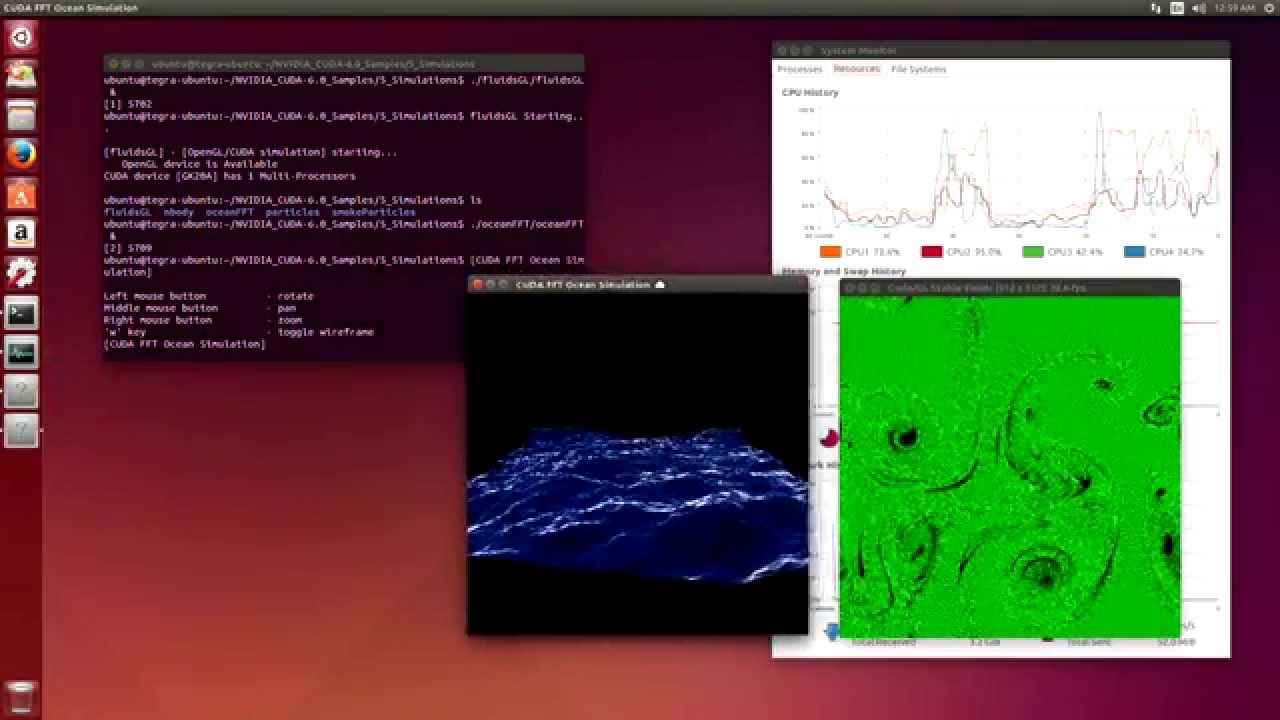Select first unknown question-mark launcher icon
Screen dimensions: 1280x720
(21, 392)
